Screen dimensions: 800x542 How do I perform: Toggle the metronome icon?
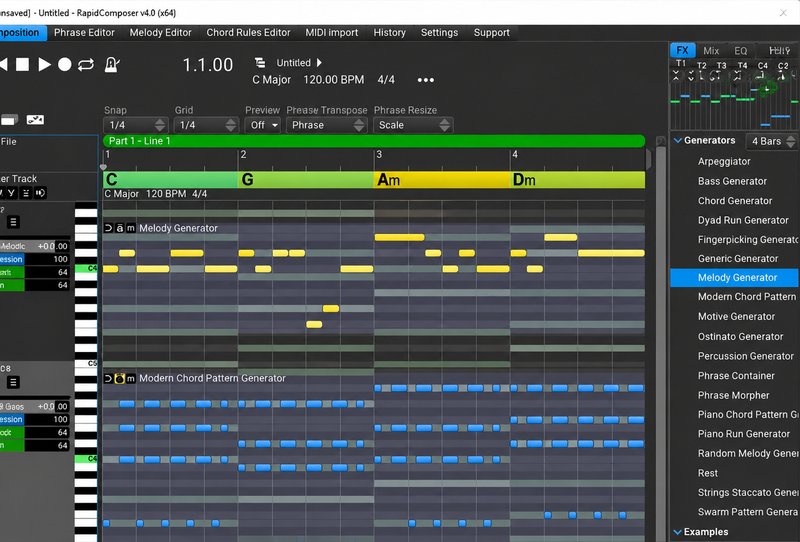pos(112,64)
